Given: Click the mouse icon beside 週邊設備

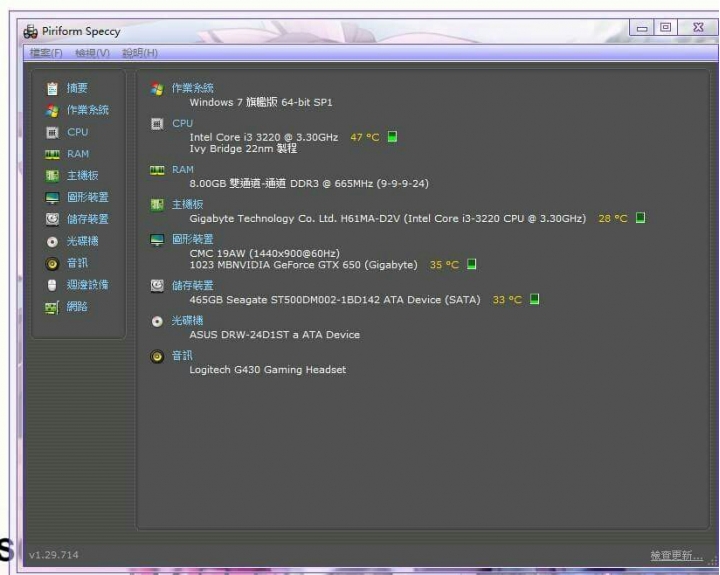Looking at the screenshot, I should [x=52, y=285].
